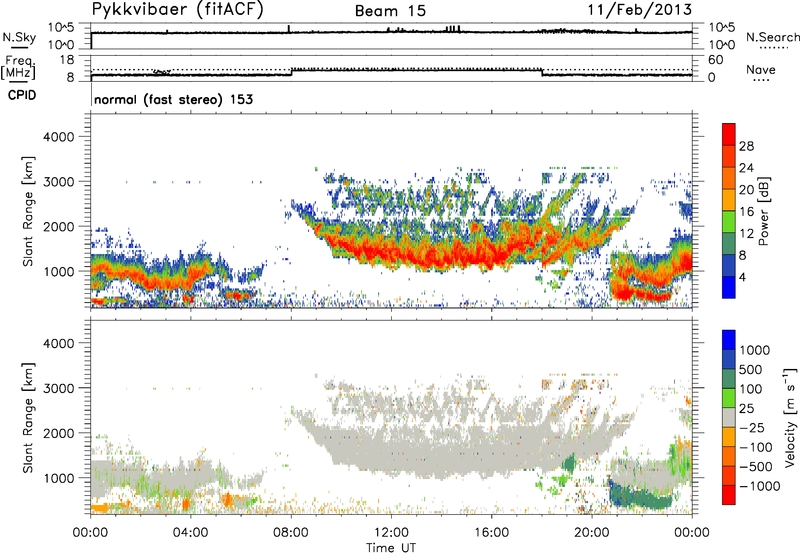Click the '08:00' time axis label
The height and width of the screenshot is (554, 800).
coord(290,533)
